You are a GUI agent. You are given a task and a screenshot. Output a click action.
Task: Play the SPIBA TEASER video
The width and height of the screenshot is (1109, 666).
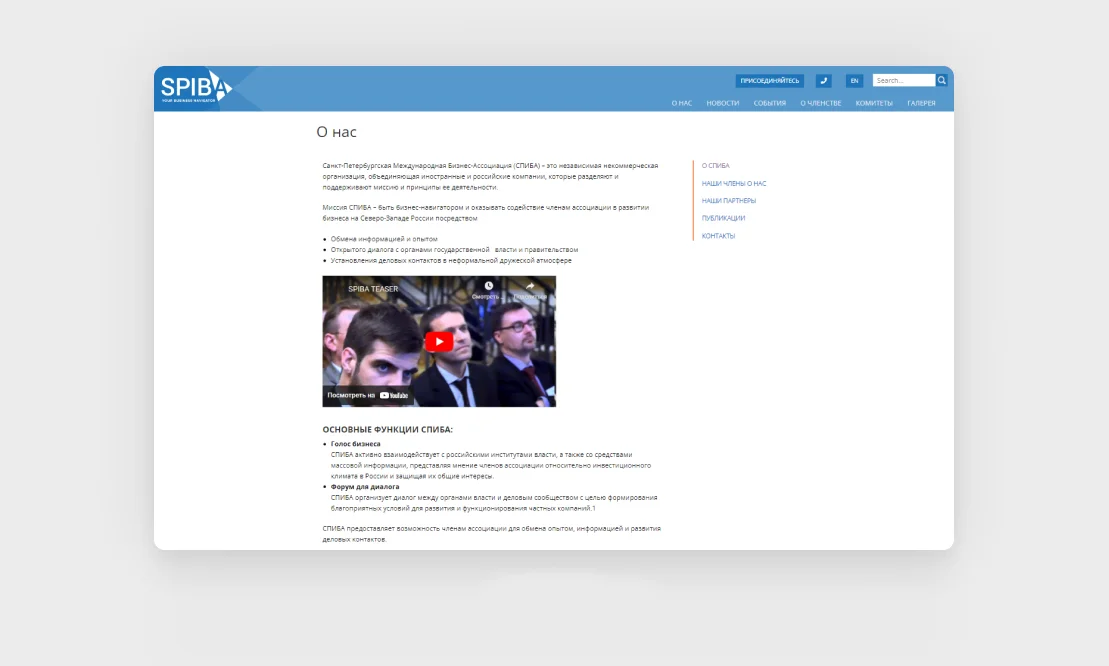(x=439, y=341)
